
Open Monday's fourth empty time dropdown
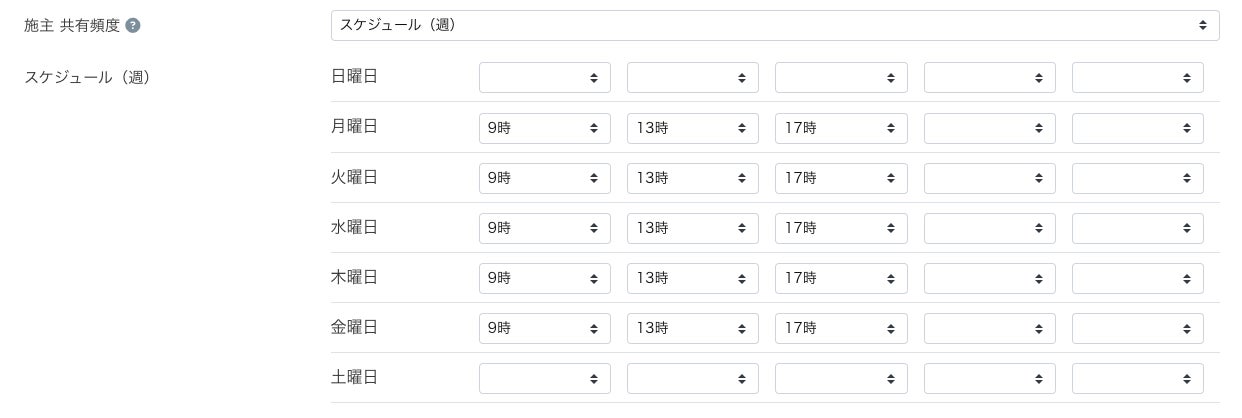(989, 128)
